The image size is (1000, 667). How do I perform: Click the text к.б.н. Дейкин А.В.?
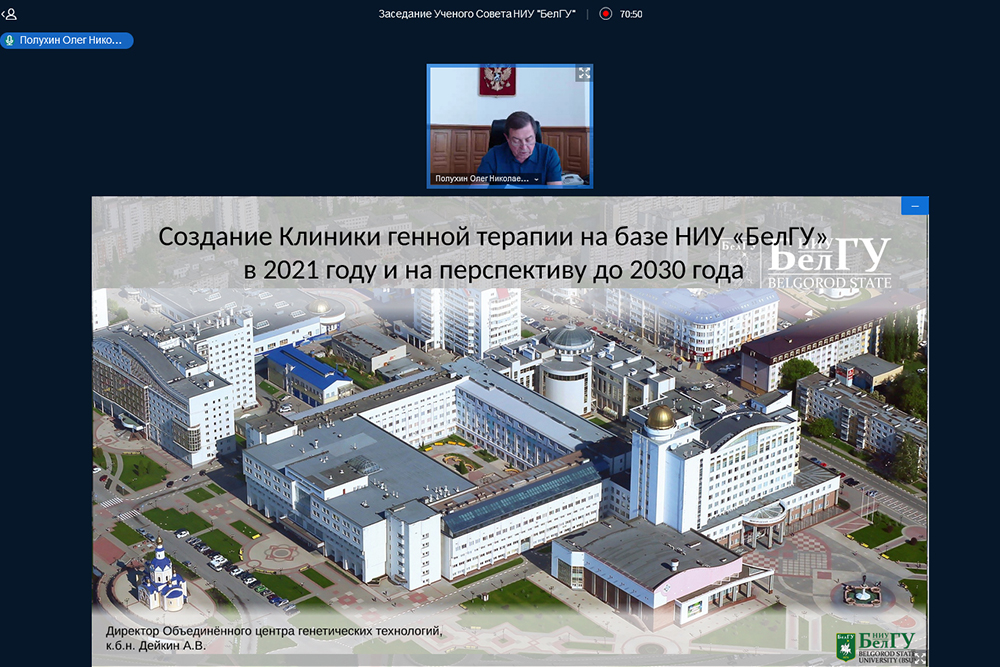click(156, 645)
